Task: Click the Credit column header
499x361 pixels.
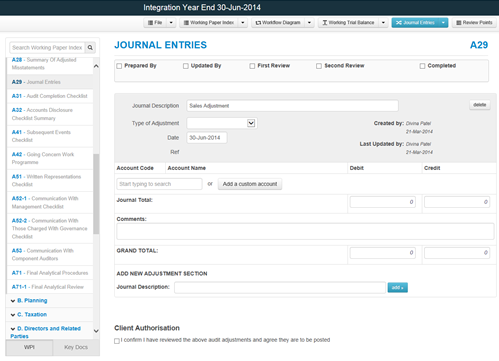Action: [x=432, y=168]
